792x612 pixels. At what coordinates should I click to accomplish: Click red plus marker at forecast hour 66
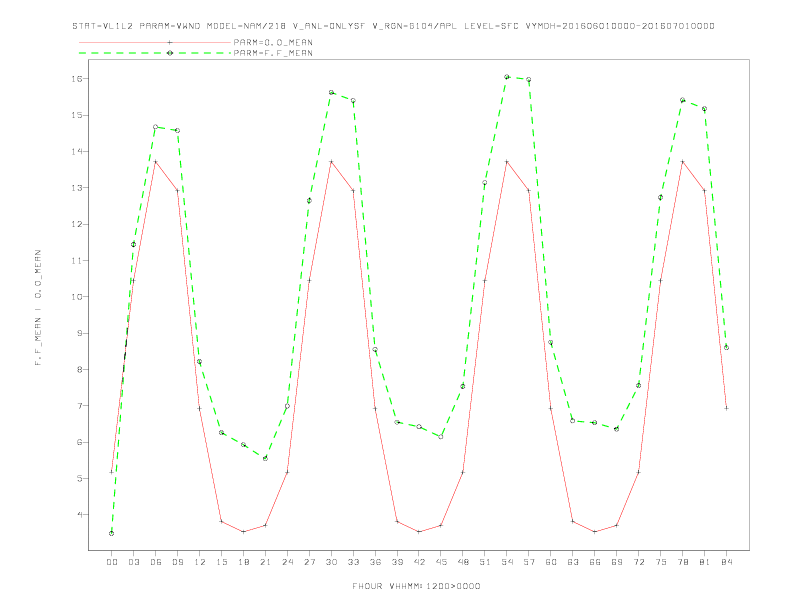click(595, 532)
